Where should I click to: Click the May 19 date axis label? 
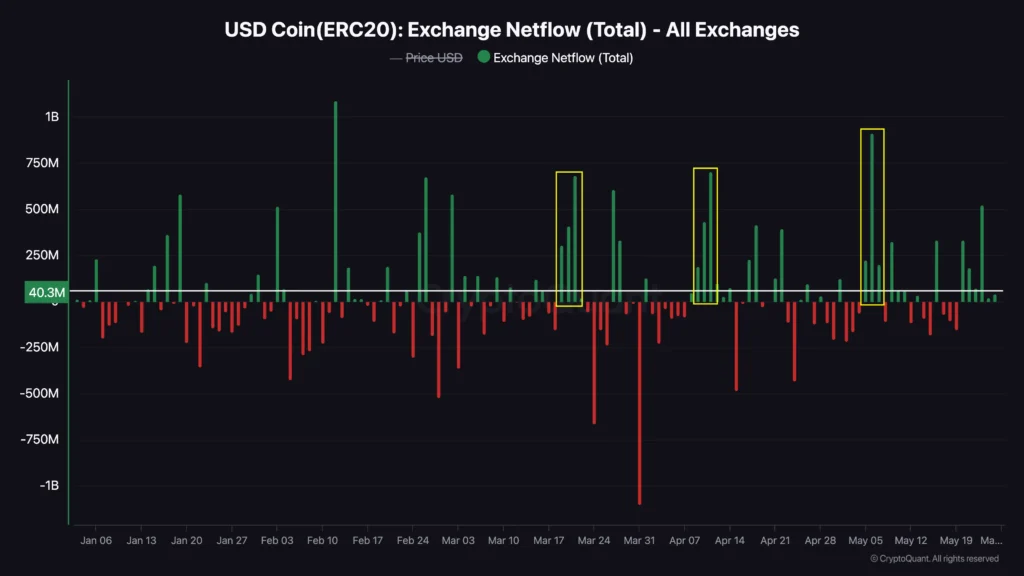point(956,540)
